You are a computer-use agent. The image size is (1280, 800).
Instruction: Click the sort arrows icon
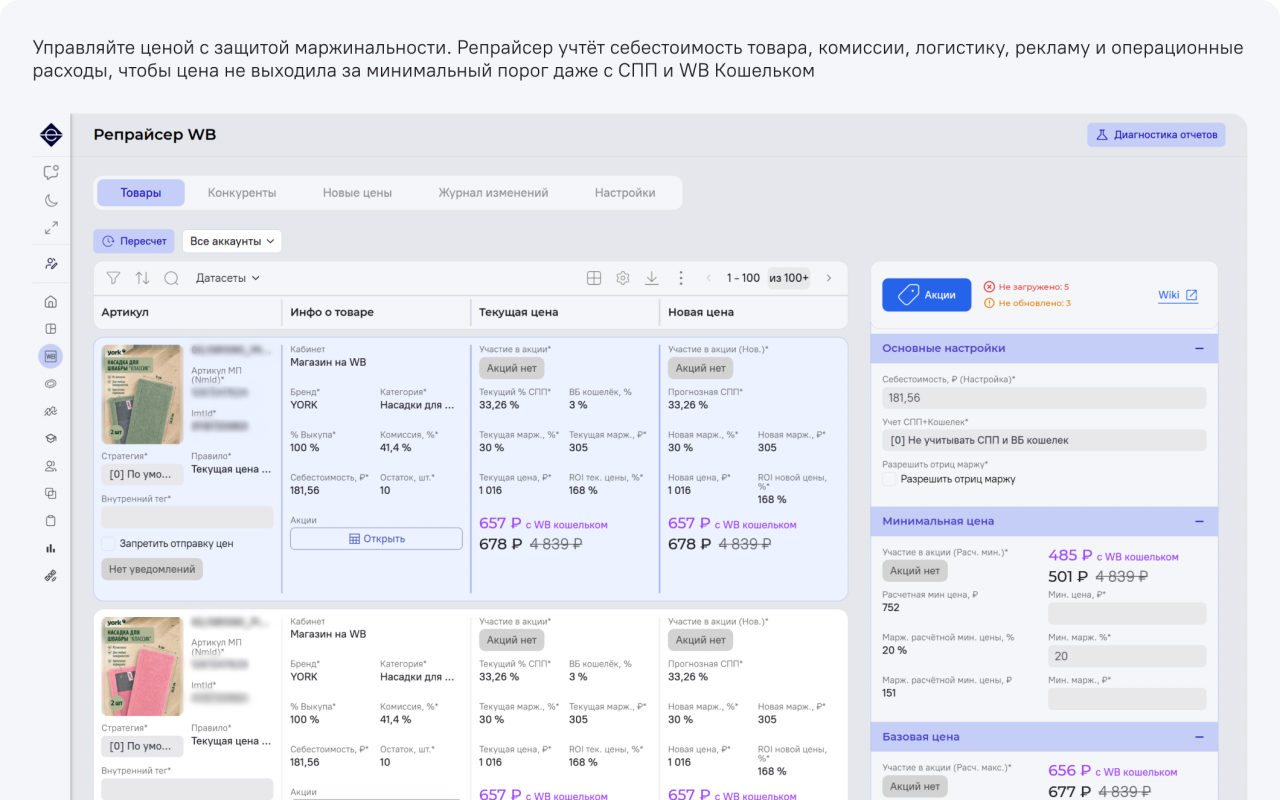(142, 278)
